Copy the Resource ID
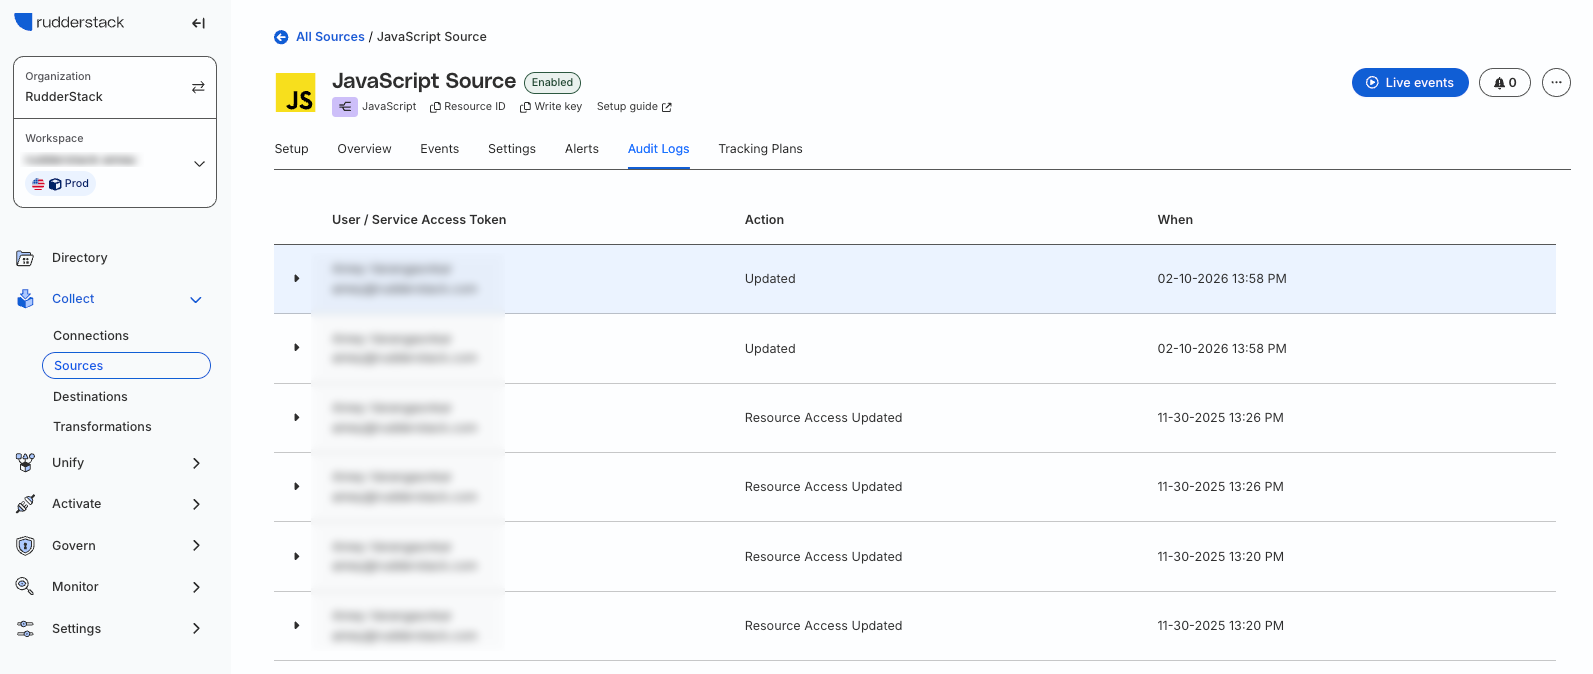This screenshot has height=674, width=1593. [467, 107]
